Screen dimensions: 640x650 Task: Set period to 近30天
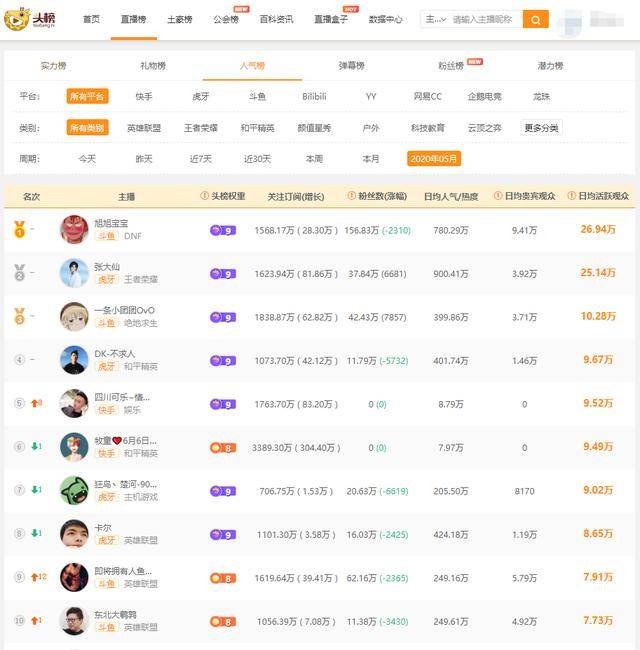[x=257, y=159]
